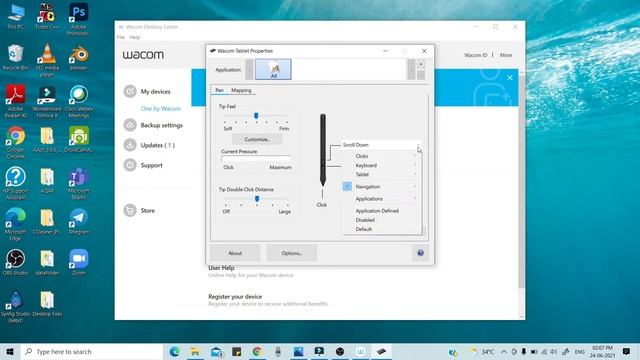Open Synfig Studio desktop shortcut
The width and height of the screenshot is (640, 360).
(16, 307)
